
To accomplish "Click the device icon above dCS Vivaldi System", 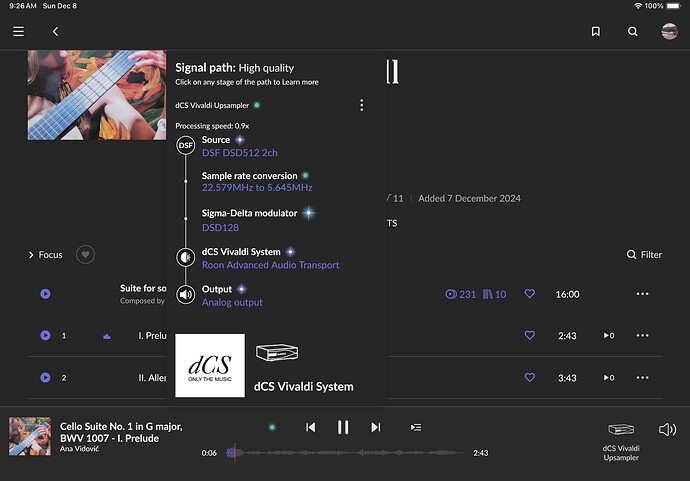I will point(277,352).
